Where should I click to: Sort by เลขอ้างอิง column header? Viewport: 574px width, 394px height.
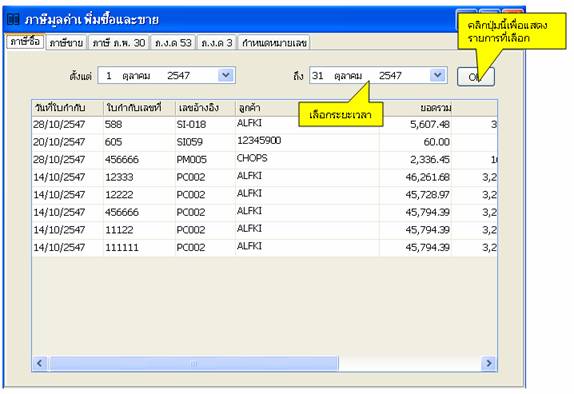click(205, 108)
